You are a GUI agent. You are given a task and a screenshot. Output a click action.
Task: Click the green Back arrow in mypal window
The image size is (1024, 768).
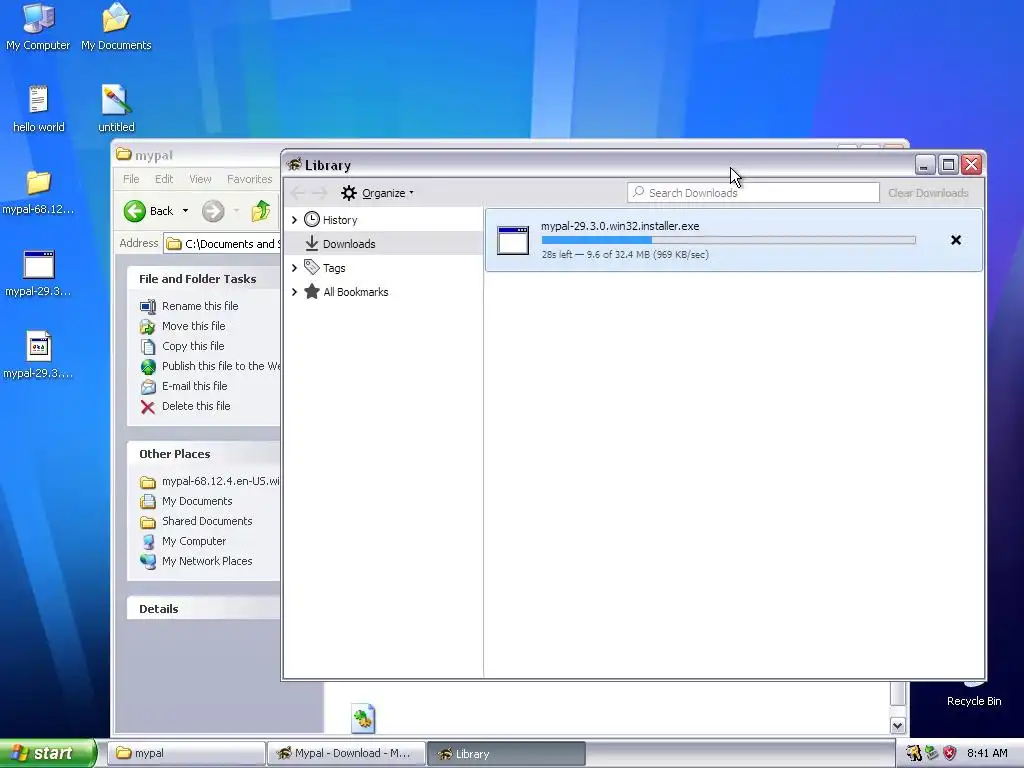tap(135, 211)
